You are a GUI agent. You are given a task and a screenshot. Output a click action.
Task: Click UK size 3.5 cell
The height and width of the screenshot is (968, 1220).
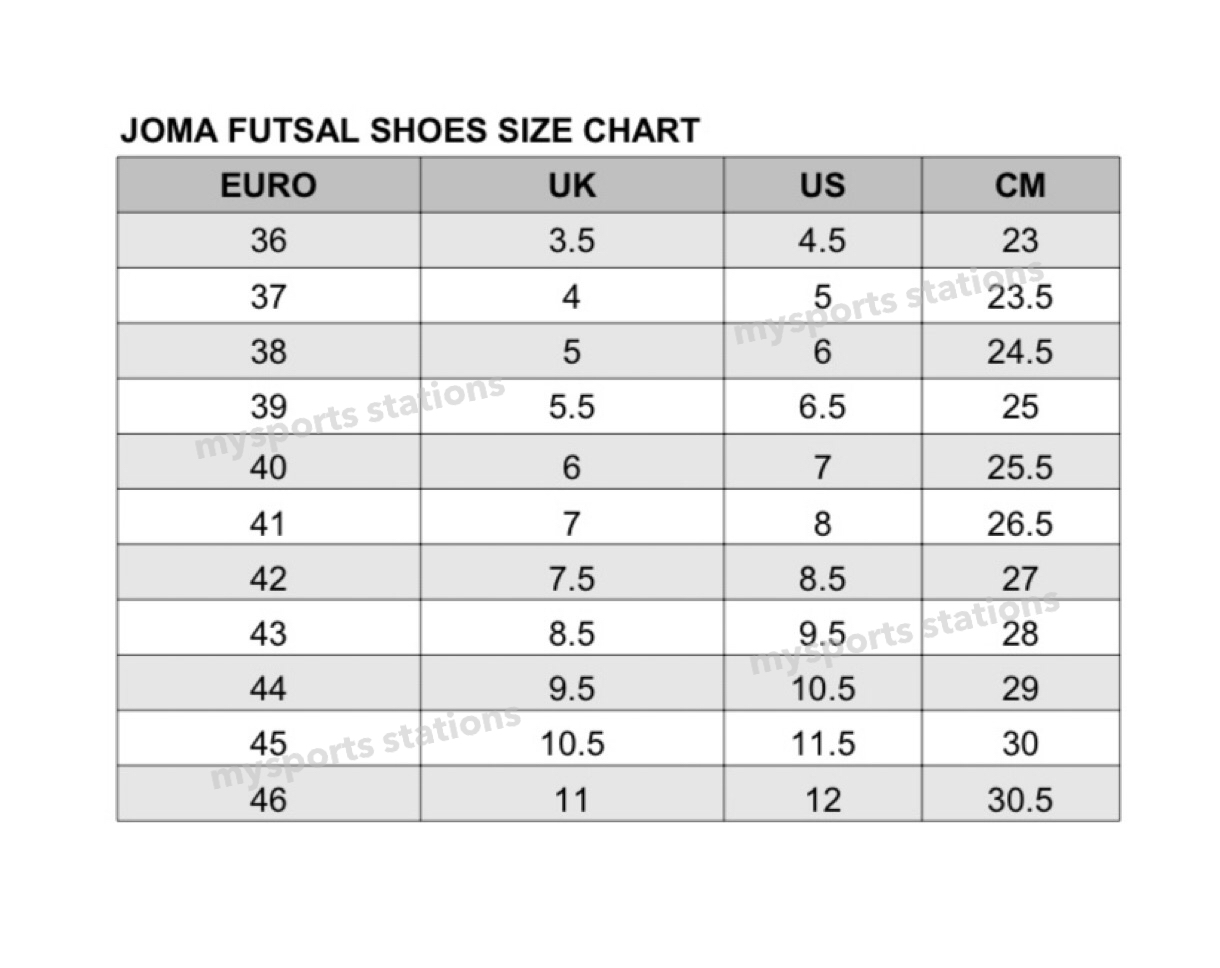pyautogui.click(x=572, y=240)
